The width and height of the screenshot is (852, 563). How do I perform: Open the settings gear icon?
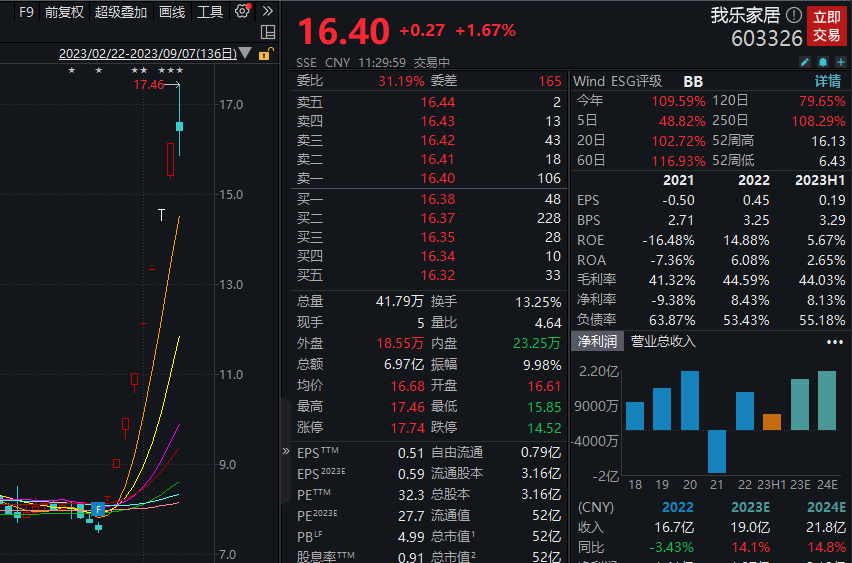[242, 12]
